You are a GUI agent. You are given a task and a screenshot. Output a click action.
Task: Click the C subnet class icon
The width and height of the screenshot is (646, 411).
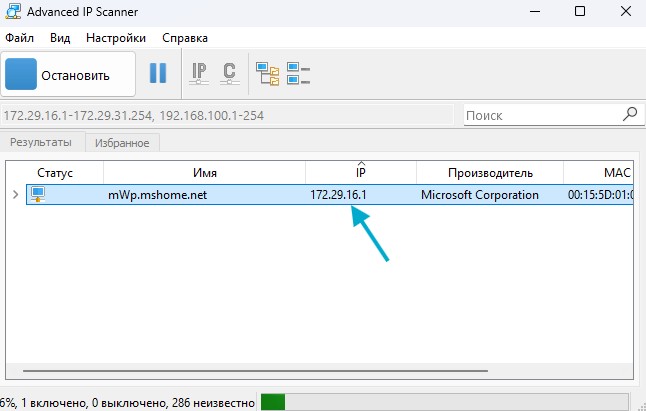pos(229,73)
